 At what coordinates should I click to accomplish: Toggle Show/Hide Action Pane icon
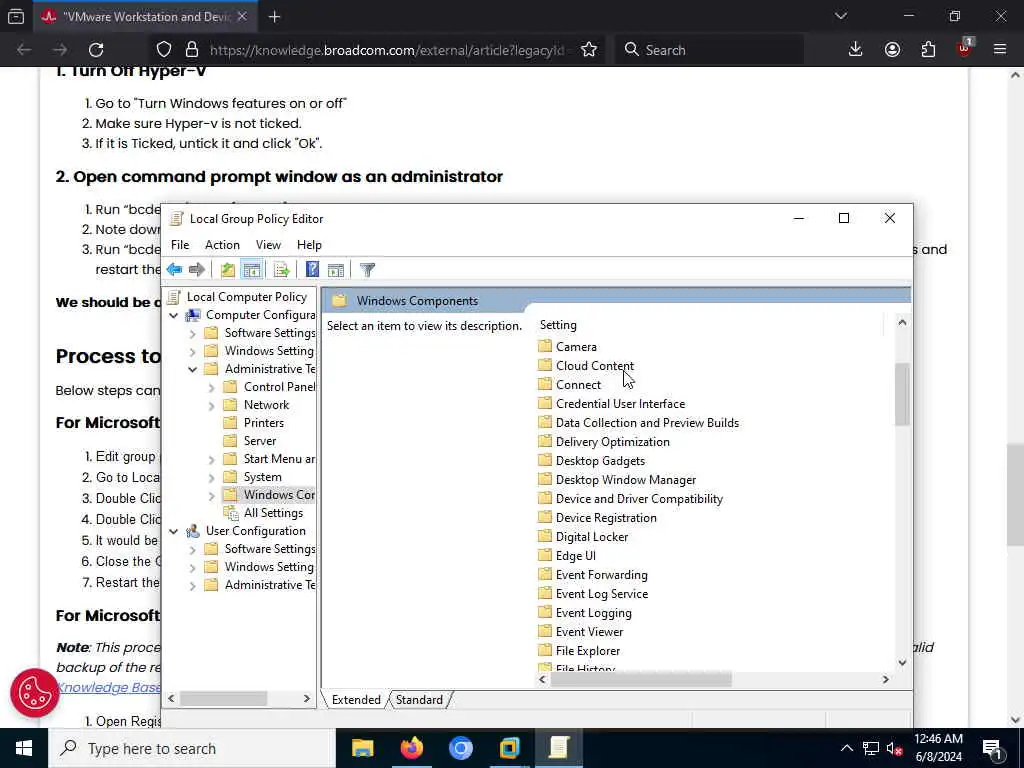(336, 270)
